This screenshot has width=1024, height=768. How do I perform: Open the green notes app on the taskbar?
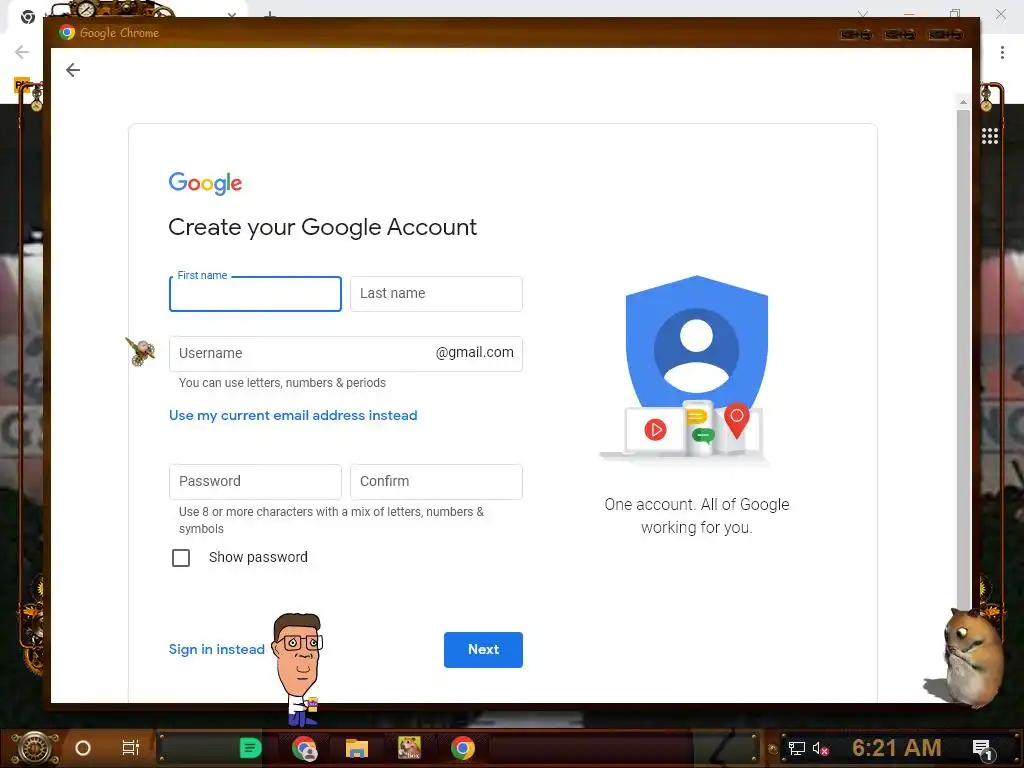point(250,748)
